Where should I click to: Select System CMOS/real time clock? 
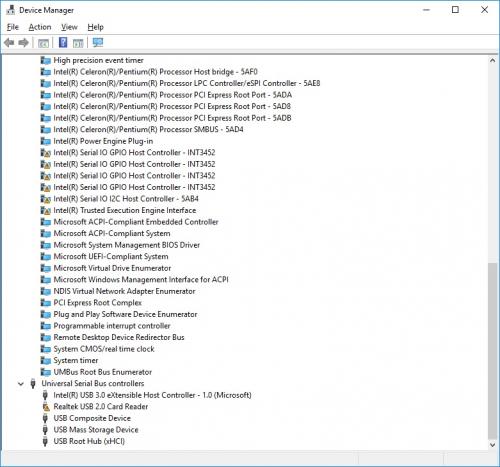(104, 349)
